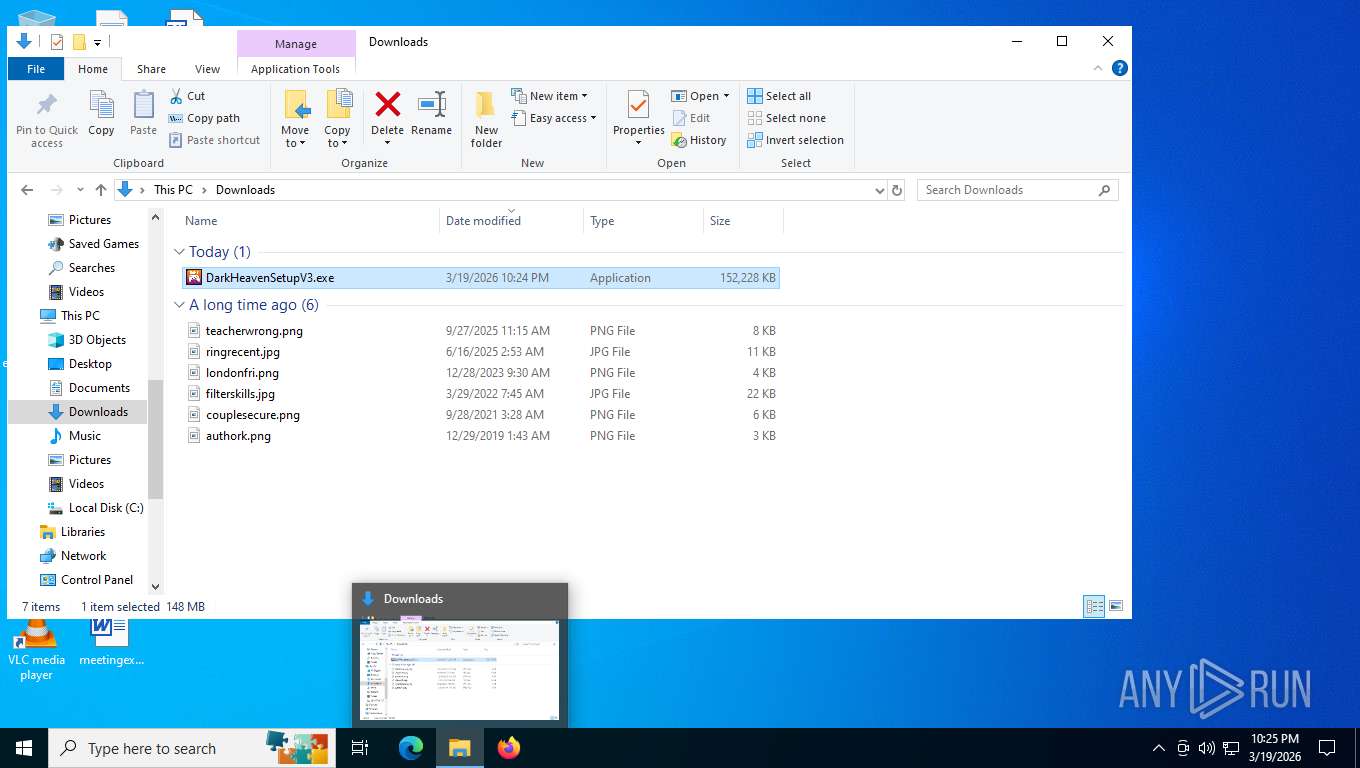
Task: Switch to the View ribbon tab
Action: pyautogui.click(x=207, y=69)
